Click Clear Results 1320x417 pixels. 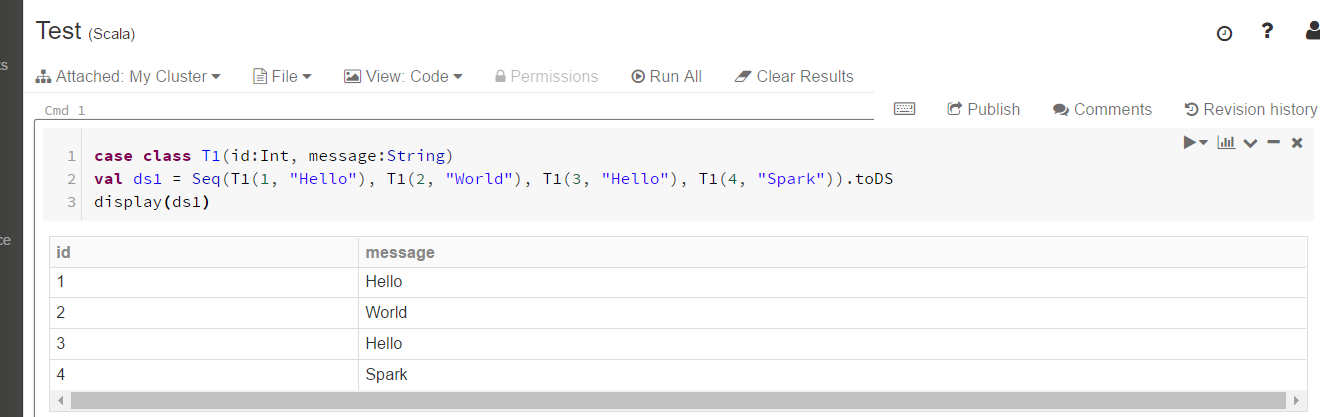click(x=794, y=76)
